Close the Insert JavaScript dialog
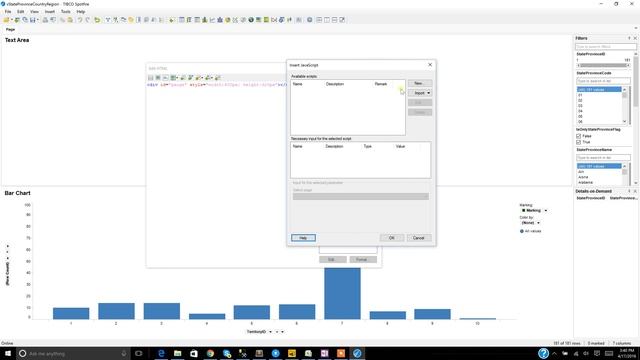This screenshot has width=640, height=360. pyautogui.click(x=430, y=65)
